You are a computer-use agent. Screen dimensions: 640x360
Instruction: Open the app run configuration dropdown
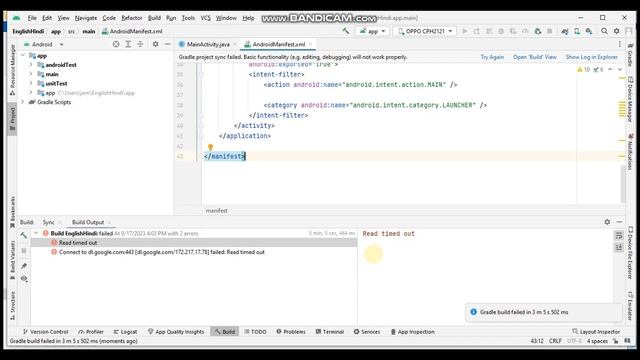tap(372, 31)
